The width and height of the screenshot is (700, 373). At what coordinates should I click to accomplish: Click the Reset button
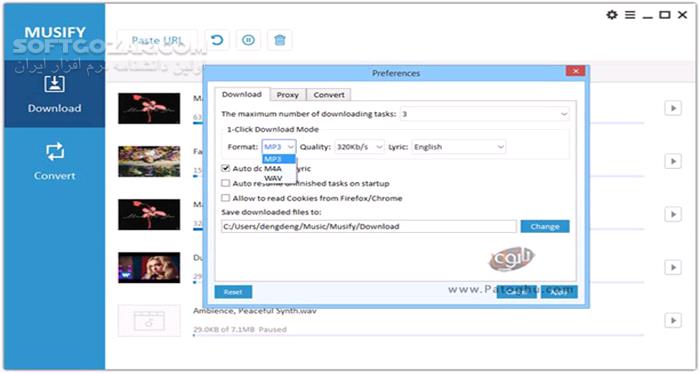[233, 292]
